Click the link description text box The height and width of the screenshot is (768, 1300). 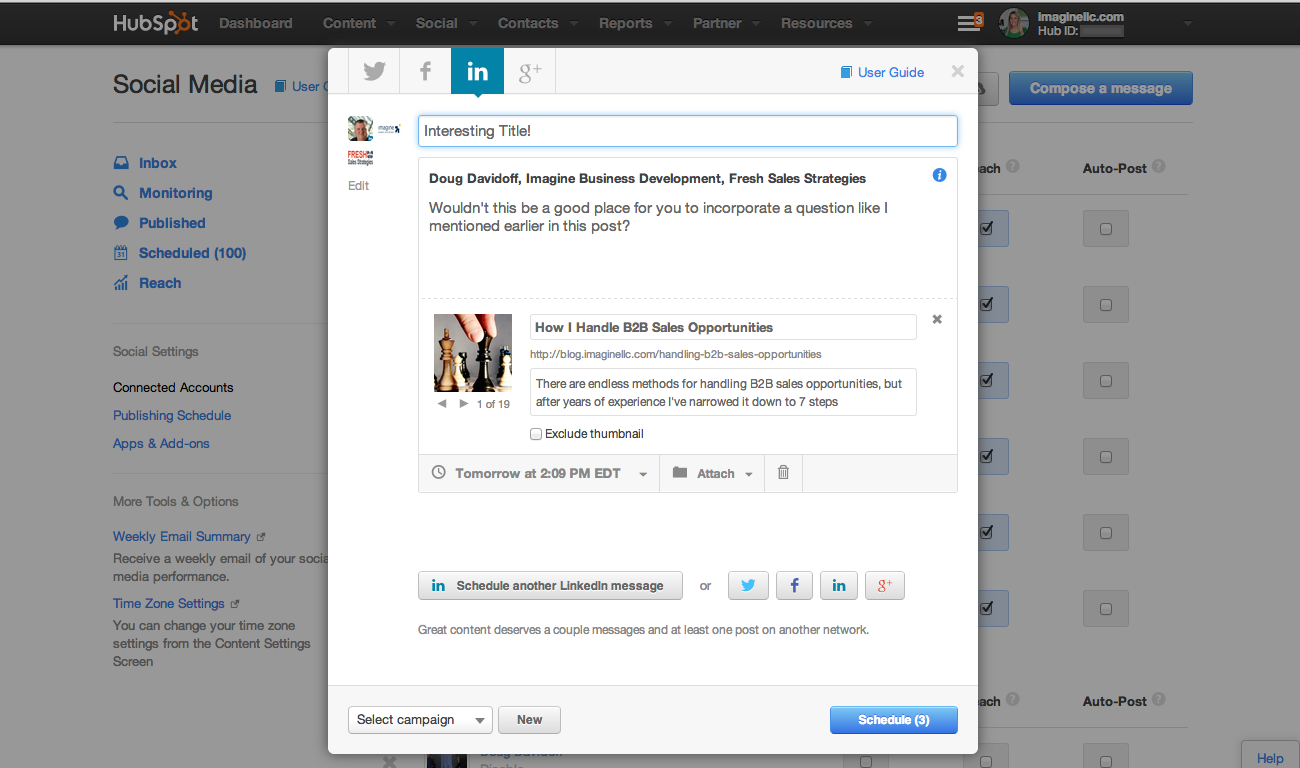723,392
